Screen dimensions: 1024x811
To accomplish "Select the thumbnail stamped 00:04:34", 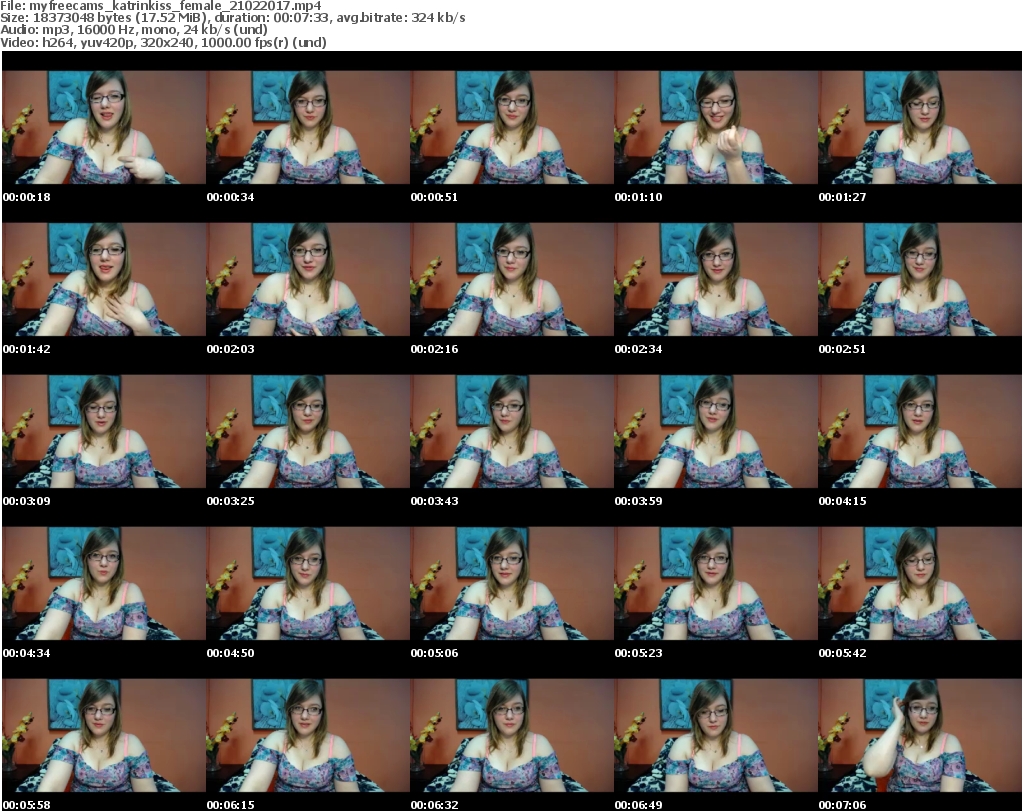I will coord(104,584).
